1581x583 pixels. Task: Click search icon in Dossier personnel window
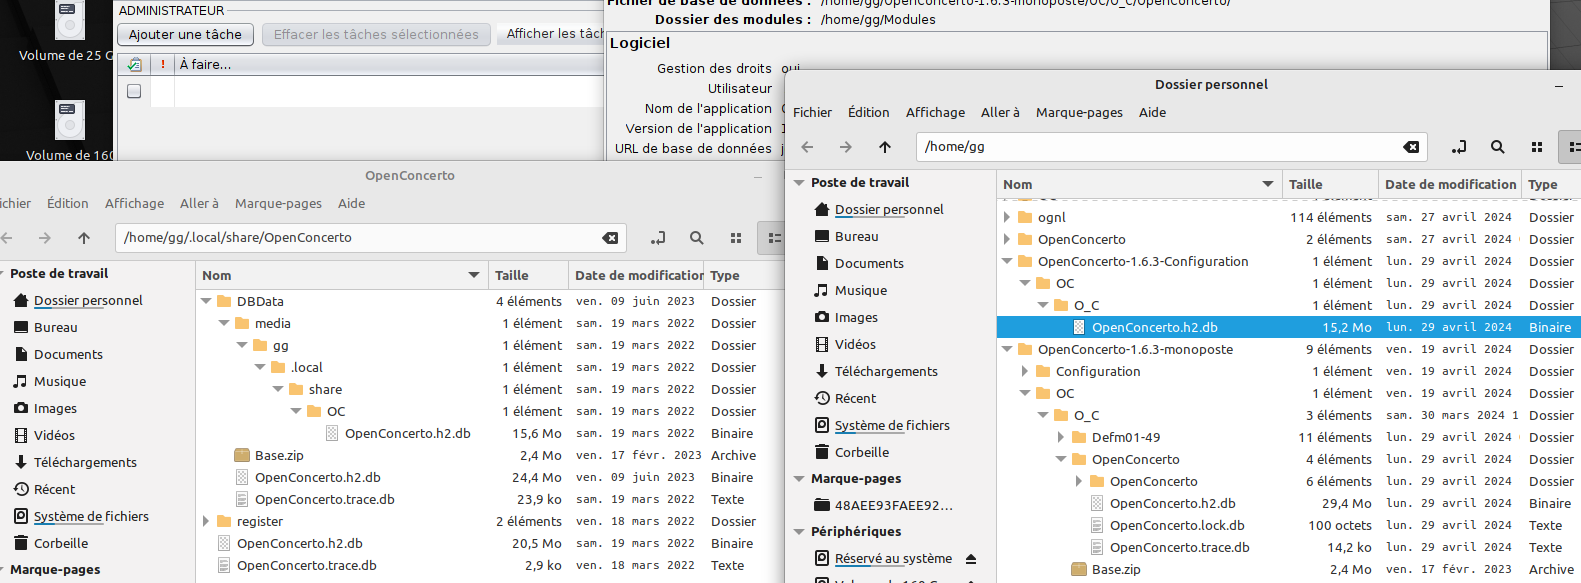[1497, 147]
